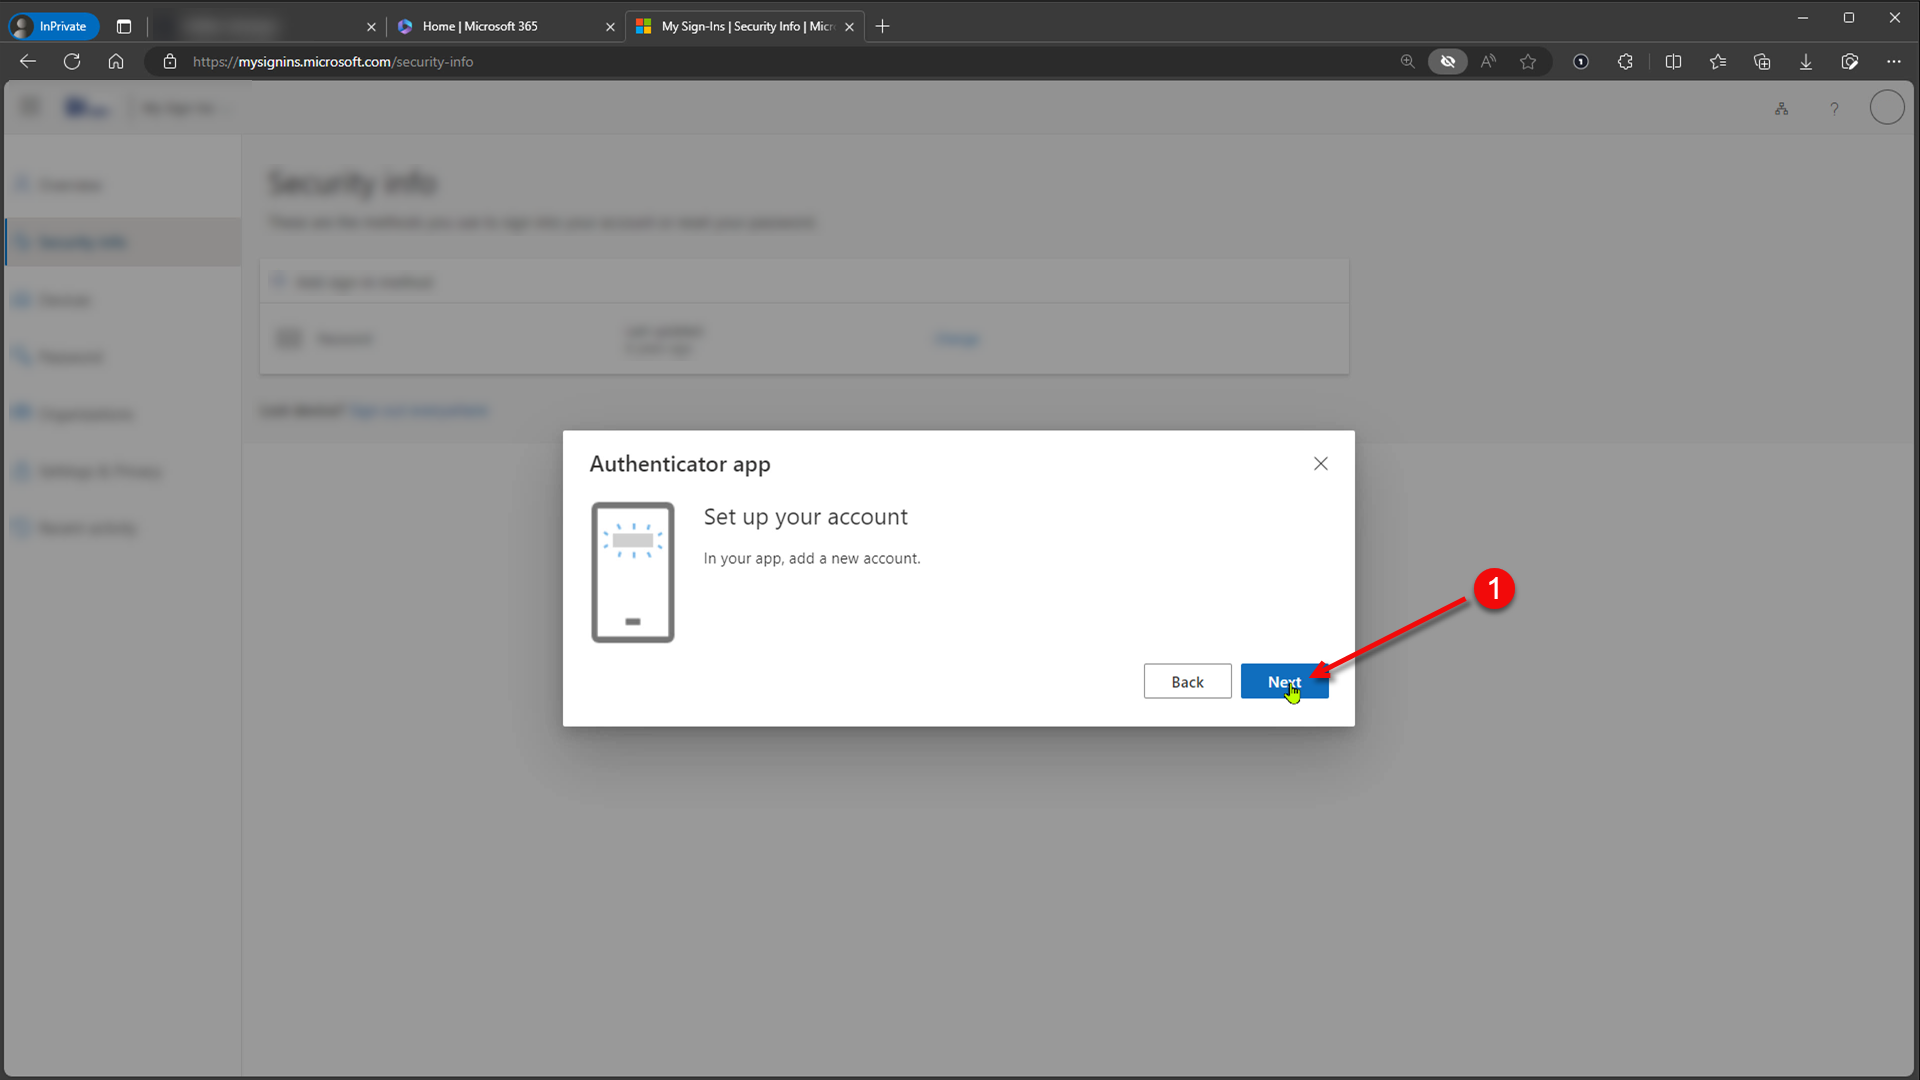Open the Favorites list icon
The image size is (1920, 1080).
point(1718,62)
